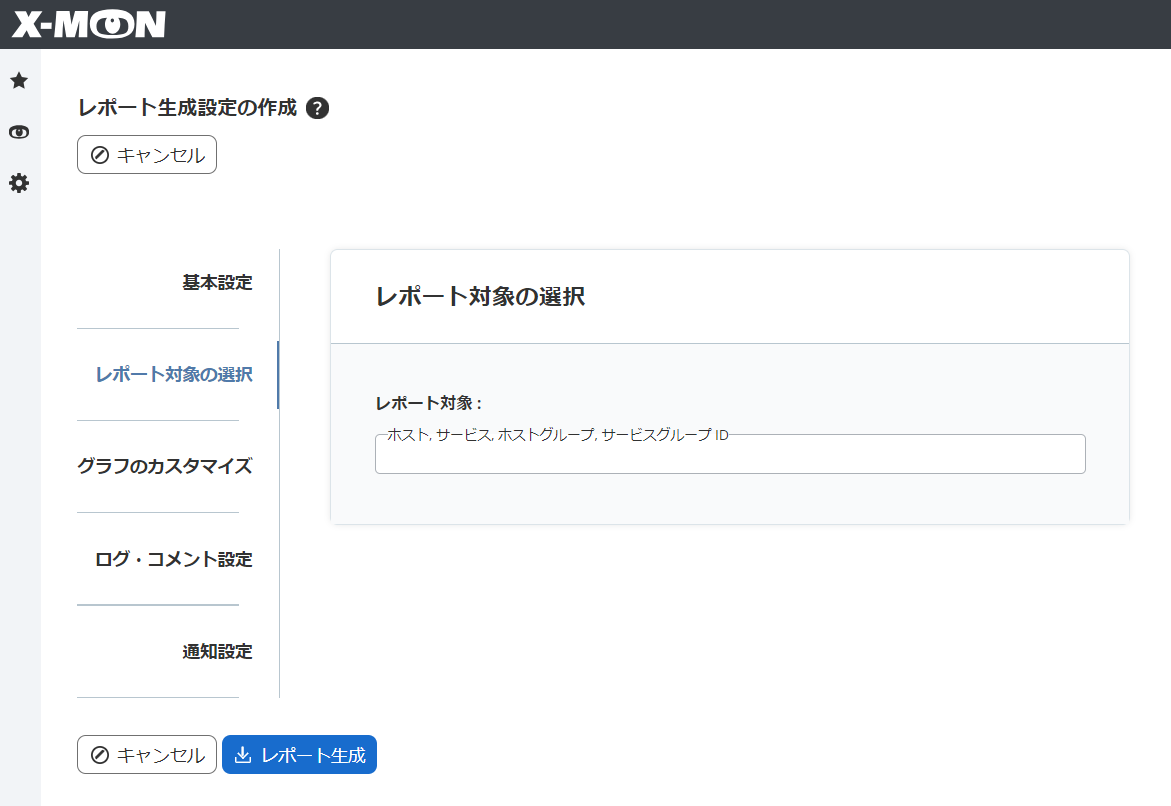Image resolution: width=1171 pixels, height=806 pixels.
Task: Focus the ホストグループ ID input field
Action: pos(729,455)
